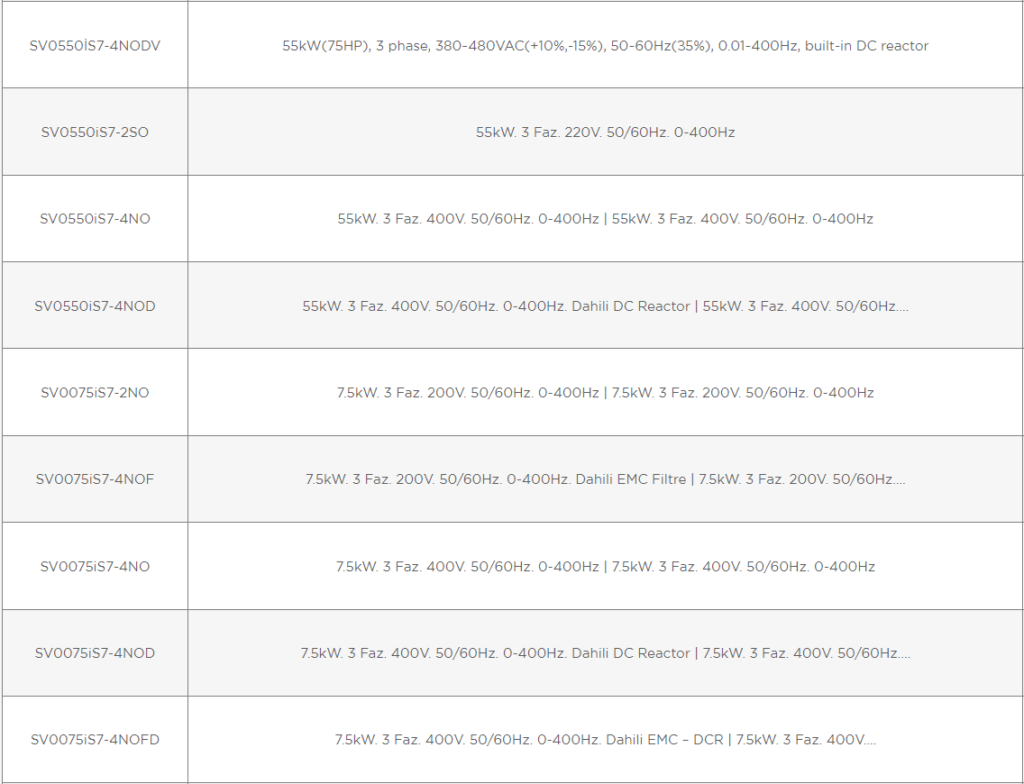Select the 7.5kW Dahili EMC – DCR description
The image size is (1024, 784).
tap(605, 740)
